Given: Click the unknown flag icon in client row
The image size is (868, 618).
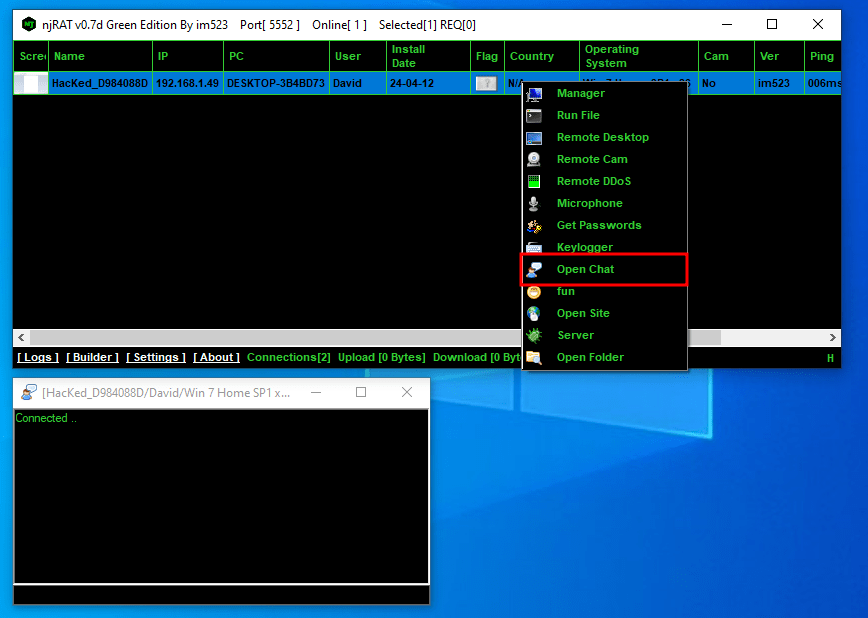Looking at the screenshot, I should pos(487,84).
